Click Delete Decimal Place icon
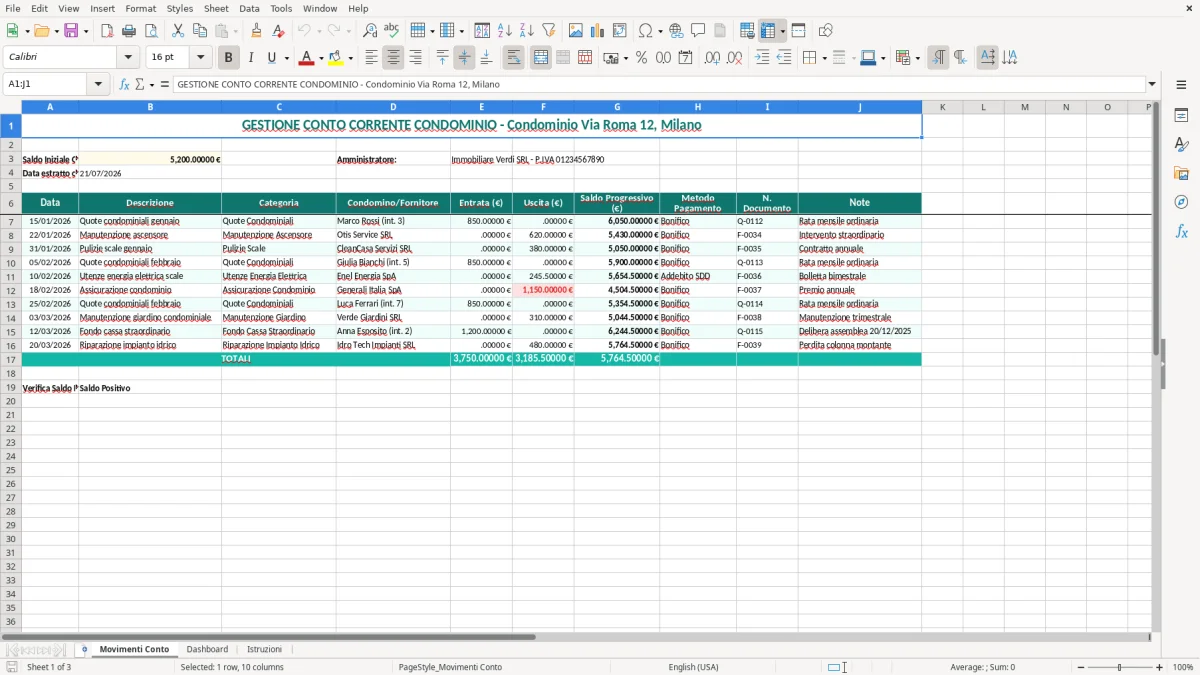This screenshot has width=1200, height=675. pyautogui.click(x=735, y=58)
